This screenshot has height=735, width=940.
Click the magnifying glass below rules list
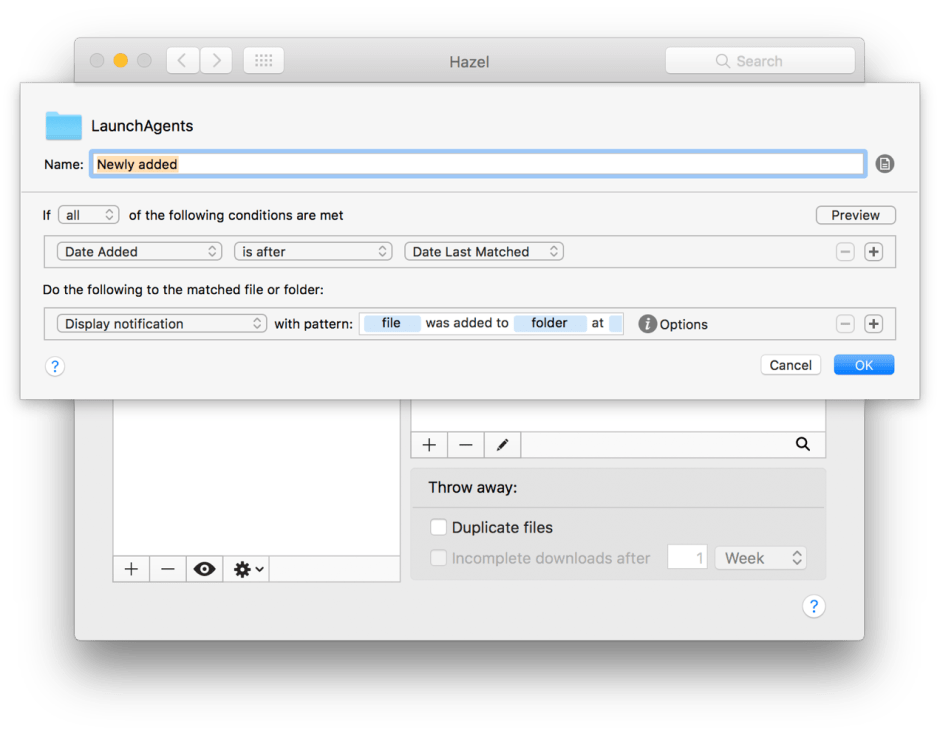[802, 445]
